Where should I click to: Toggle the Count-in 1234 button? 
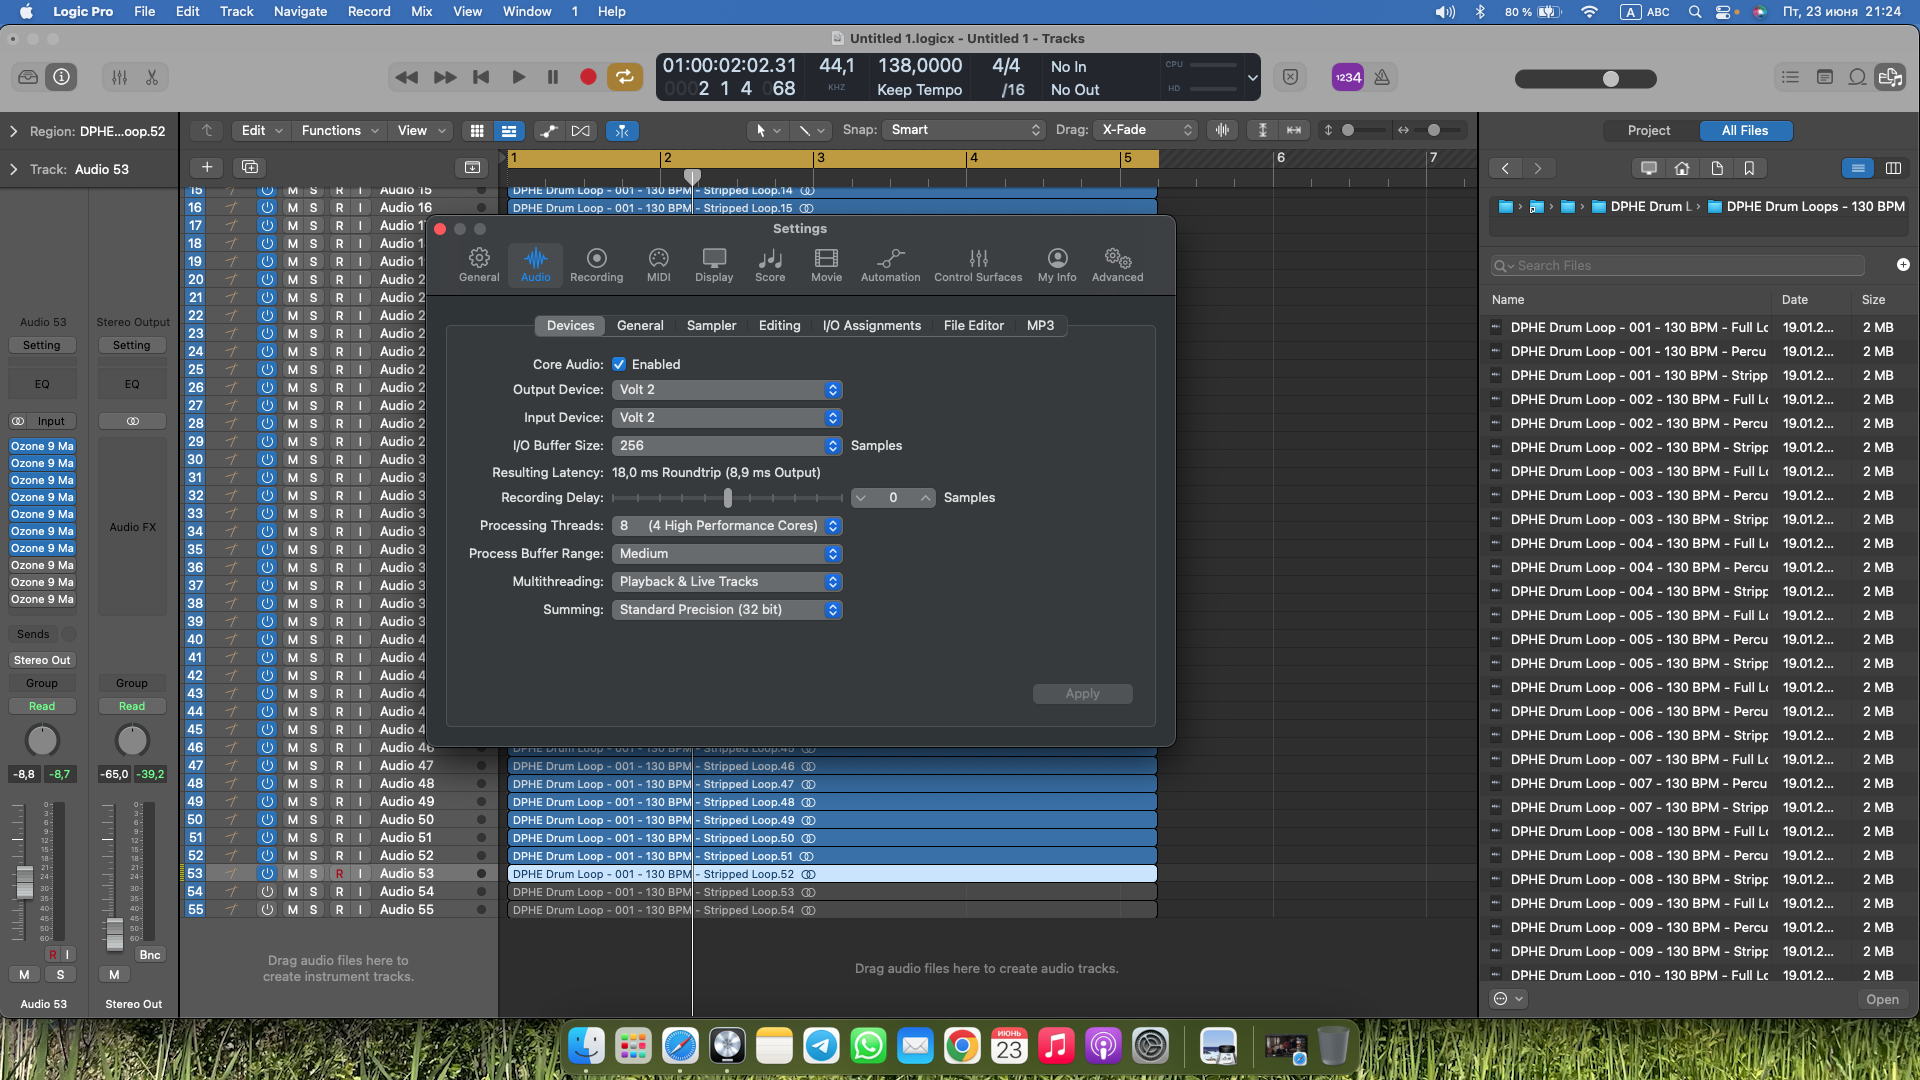pyautogui.click(x=1348, y=77)
